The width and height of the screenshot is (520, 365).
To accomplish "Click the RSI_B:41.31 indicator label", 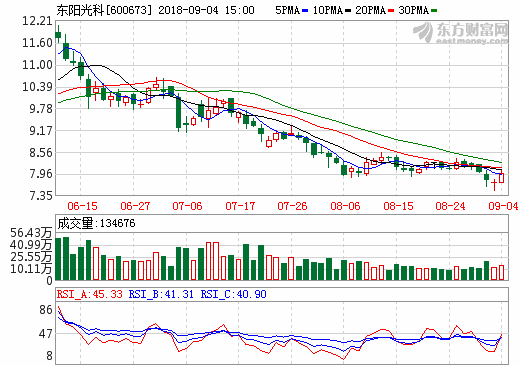I will (161, 294).
